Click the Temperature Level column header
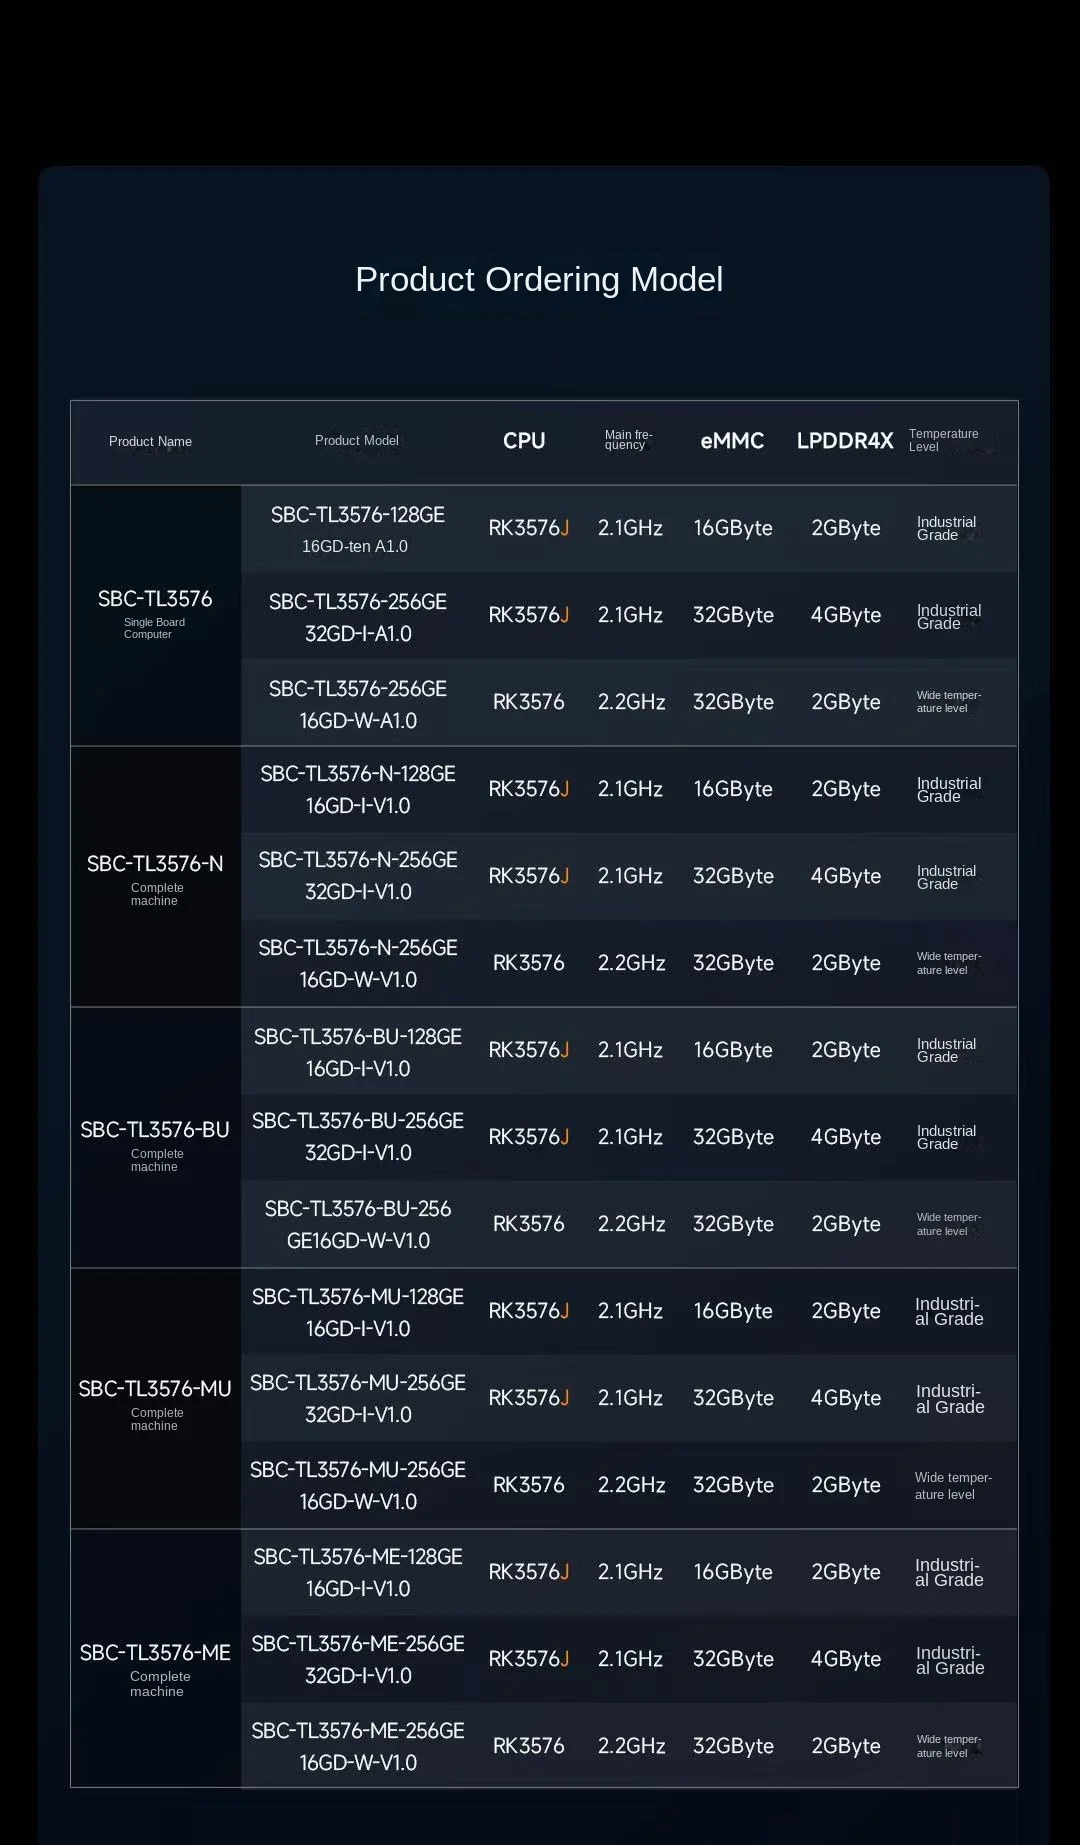This screenshot has height=1845, width=1080. pyautogui.click(x=943, y=440)
